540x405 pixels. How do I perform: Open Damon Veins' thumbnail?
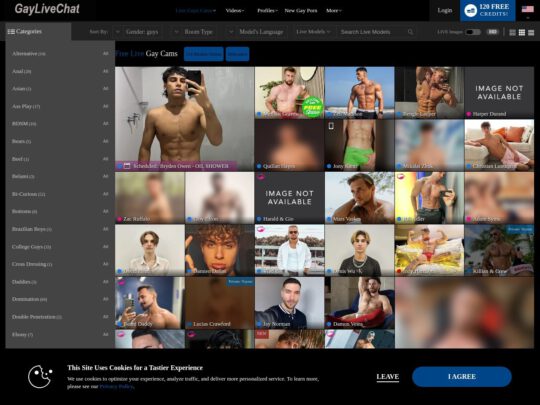[x=360, y=303]
